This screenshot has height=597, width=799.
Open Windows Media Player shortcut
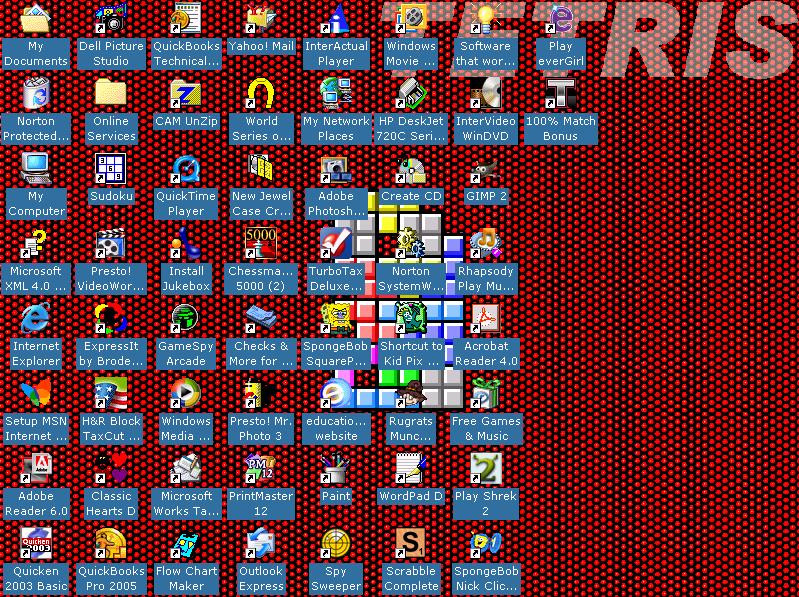pyautogui.click(x=186, y=393)
